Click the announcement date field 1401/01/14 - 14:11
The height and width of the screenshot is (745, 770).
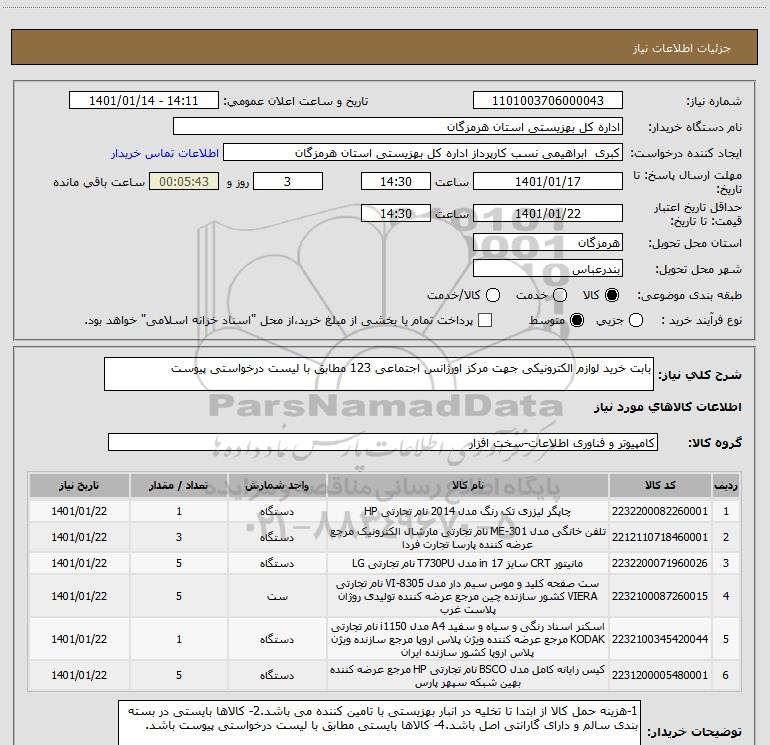144,101
